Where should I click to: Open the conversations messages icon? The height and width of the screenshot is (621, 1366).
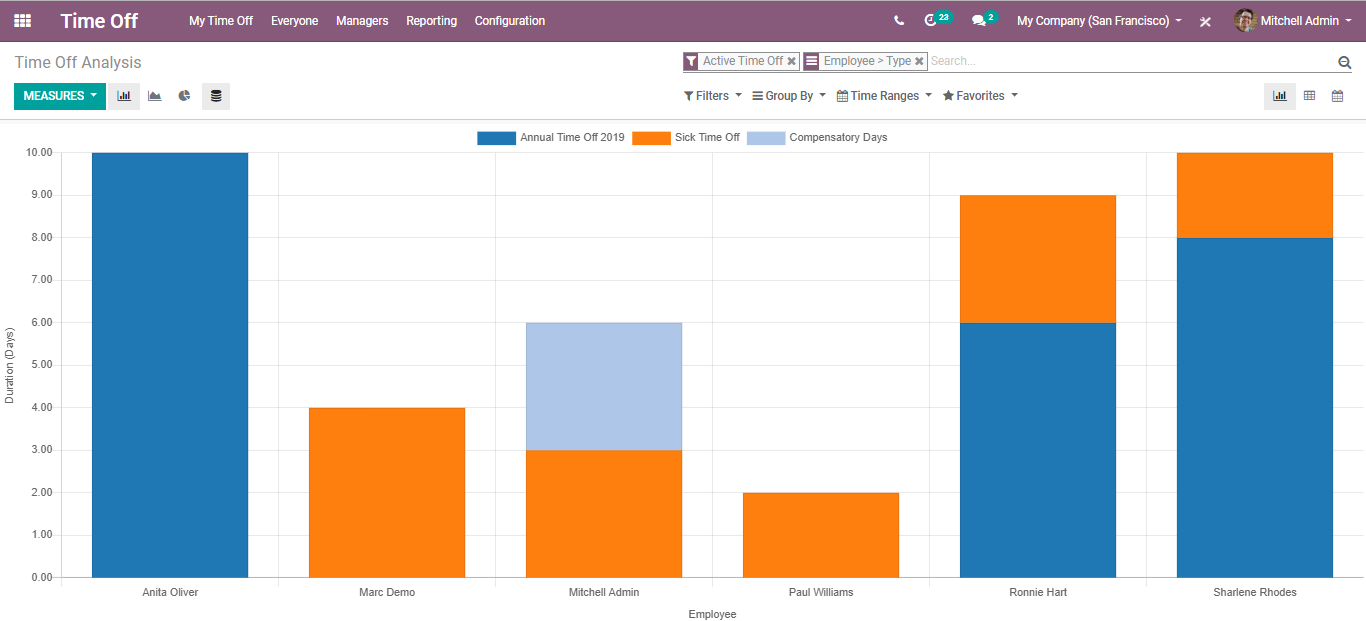tap(979, 21)
